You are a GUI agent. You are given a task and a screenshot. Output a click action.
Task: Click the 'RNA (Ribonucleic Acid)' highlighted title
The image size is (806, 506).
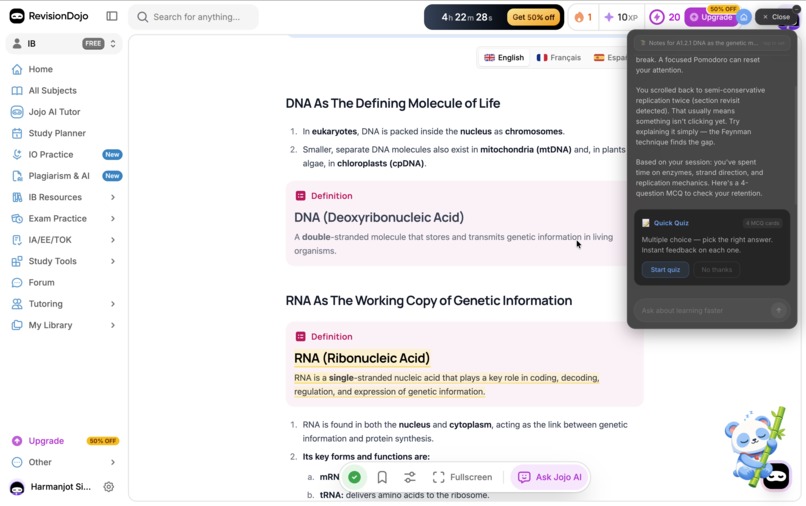[x=362, y=358]
